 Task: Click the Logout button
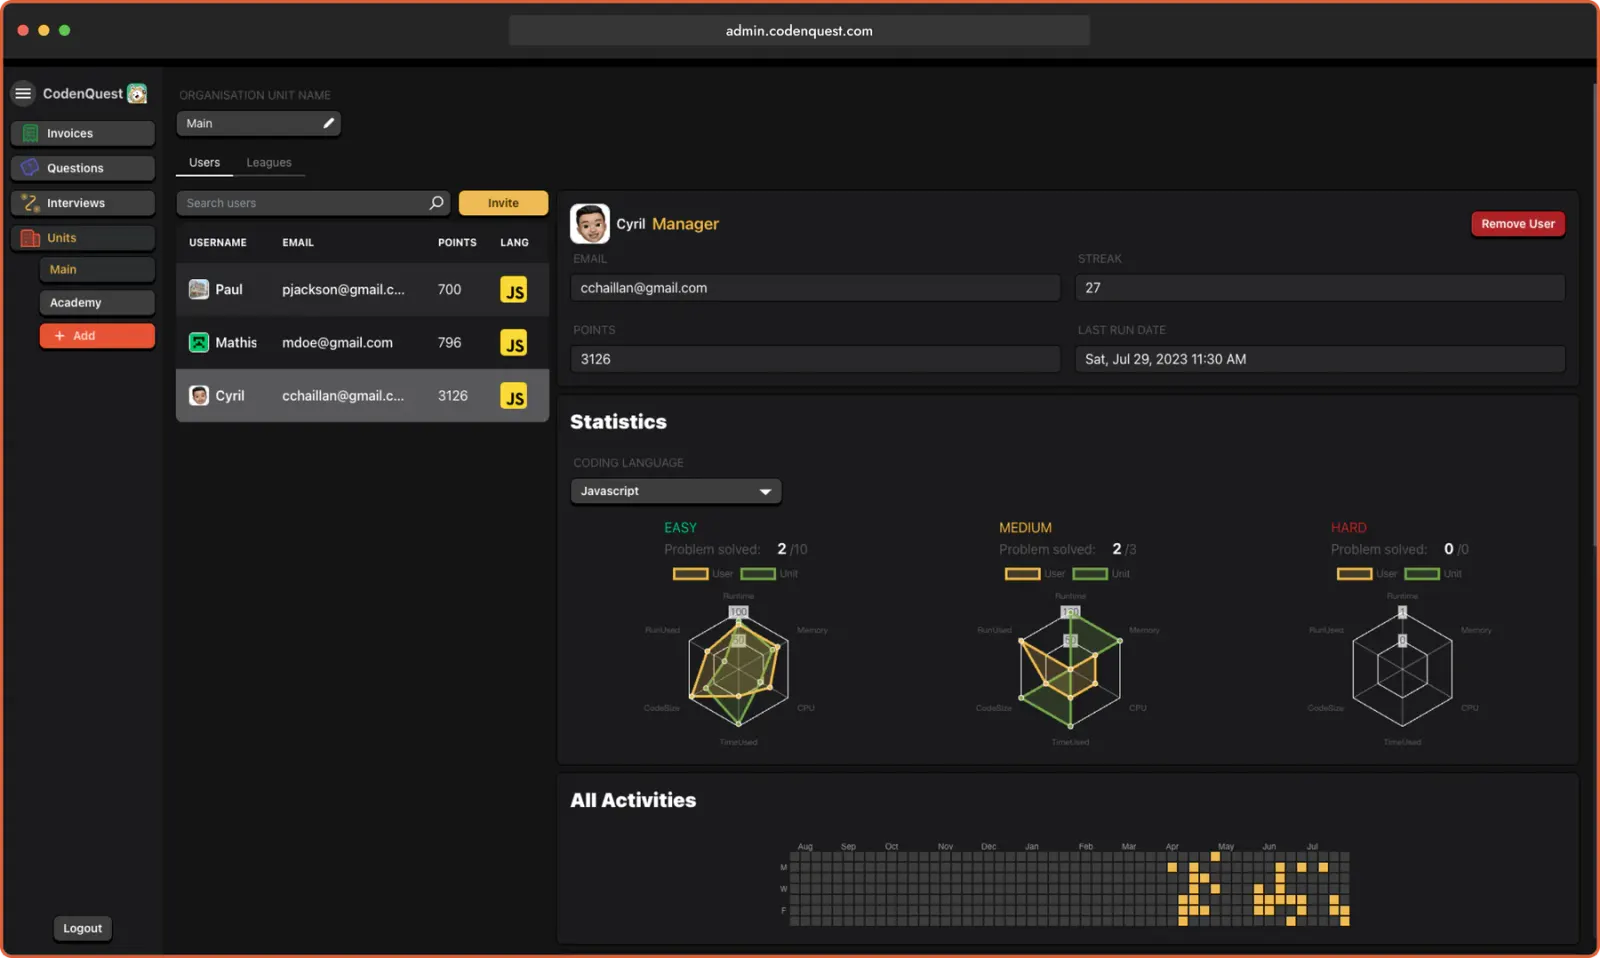coord(82,928)
